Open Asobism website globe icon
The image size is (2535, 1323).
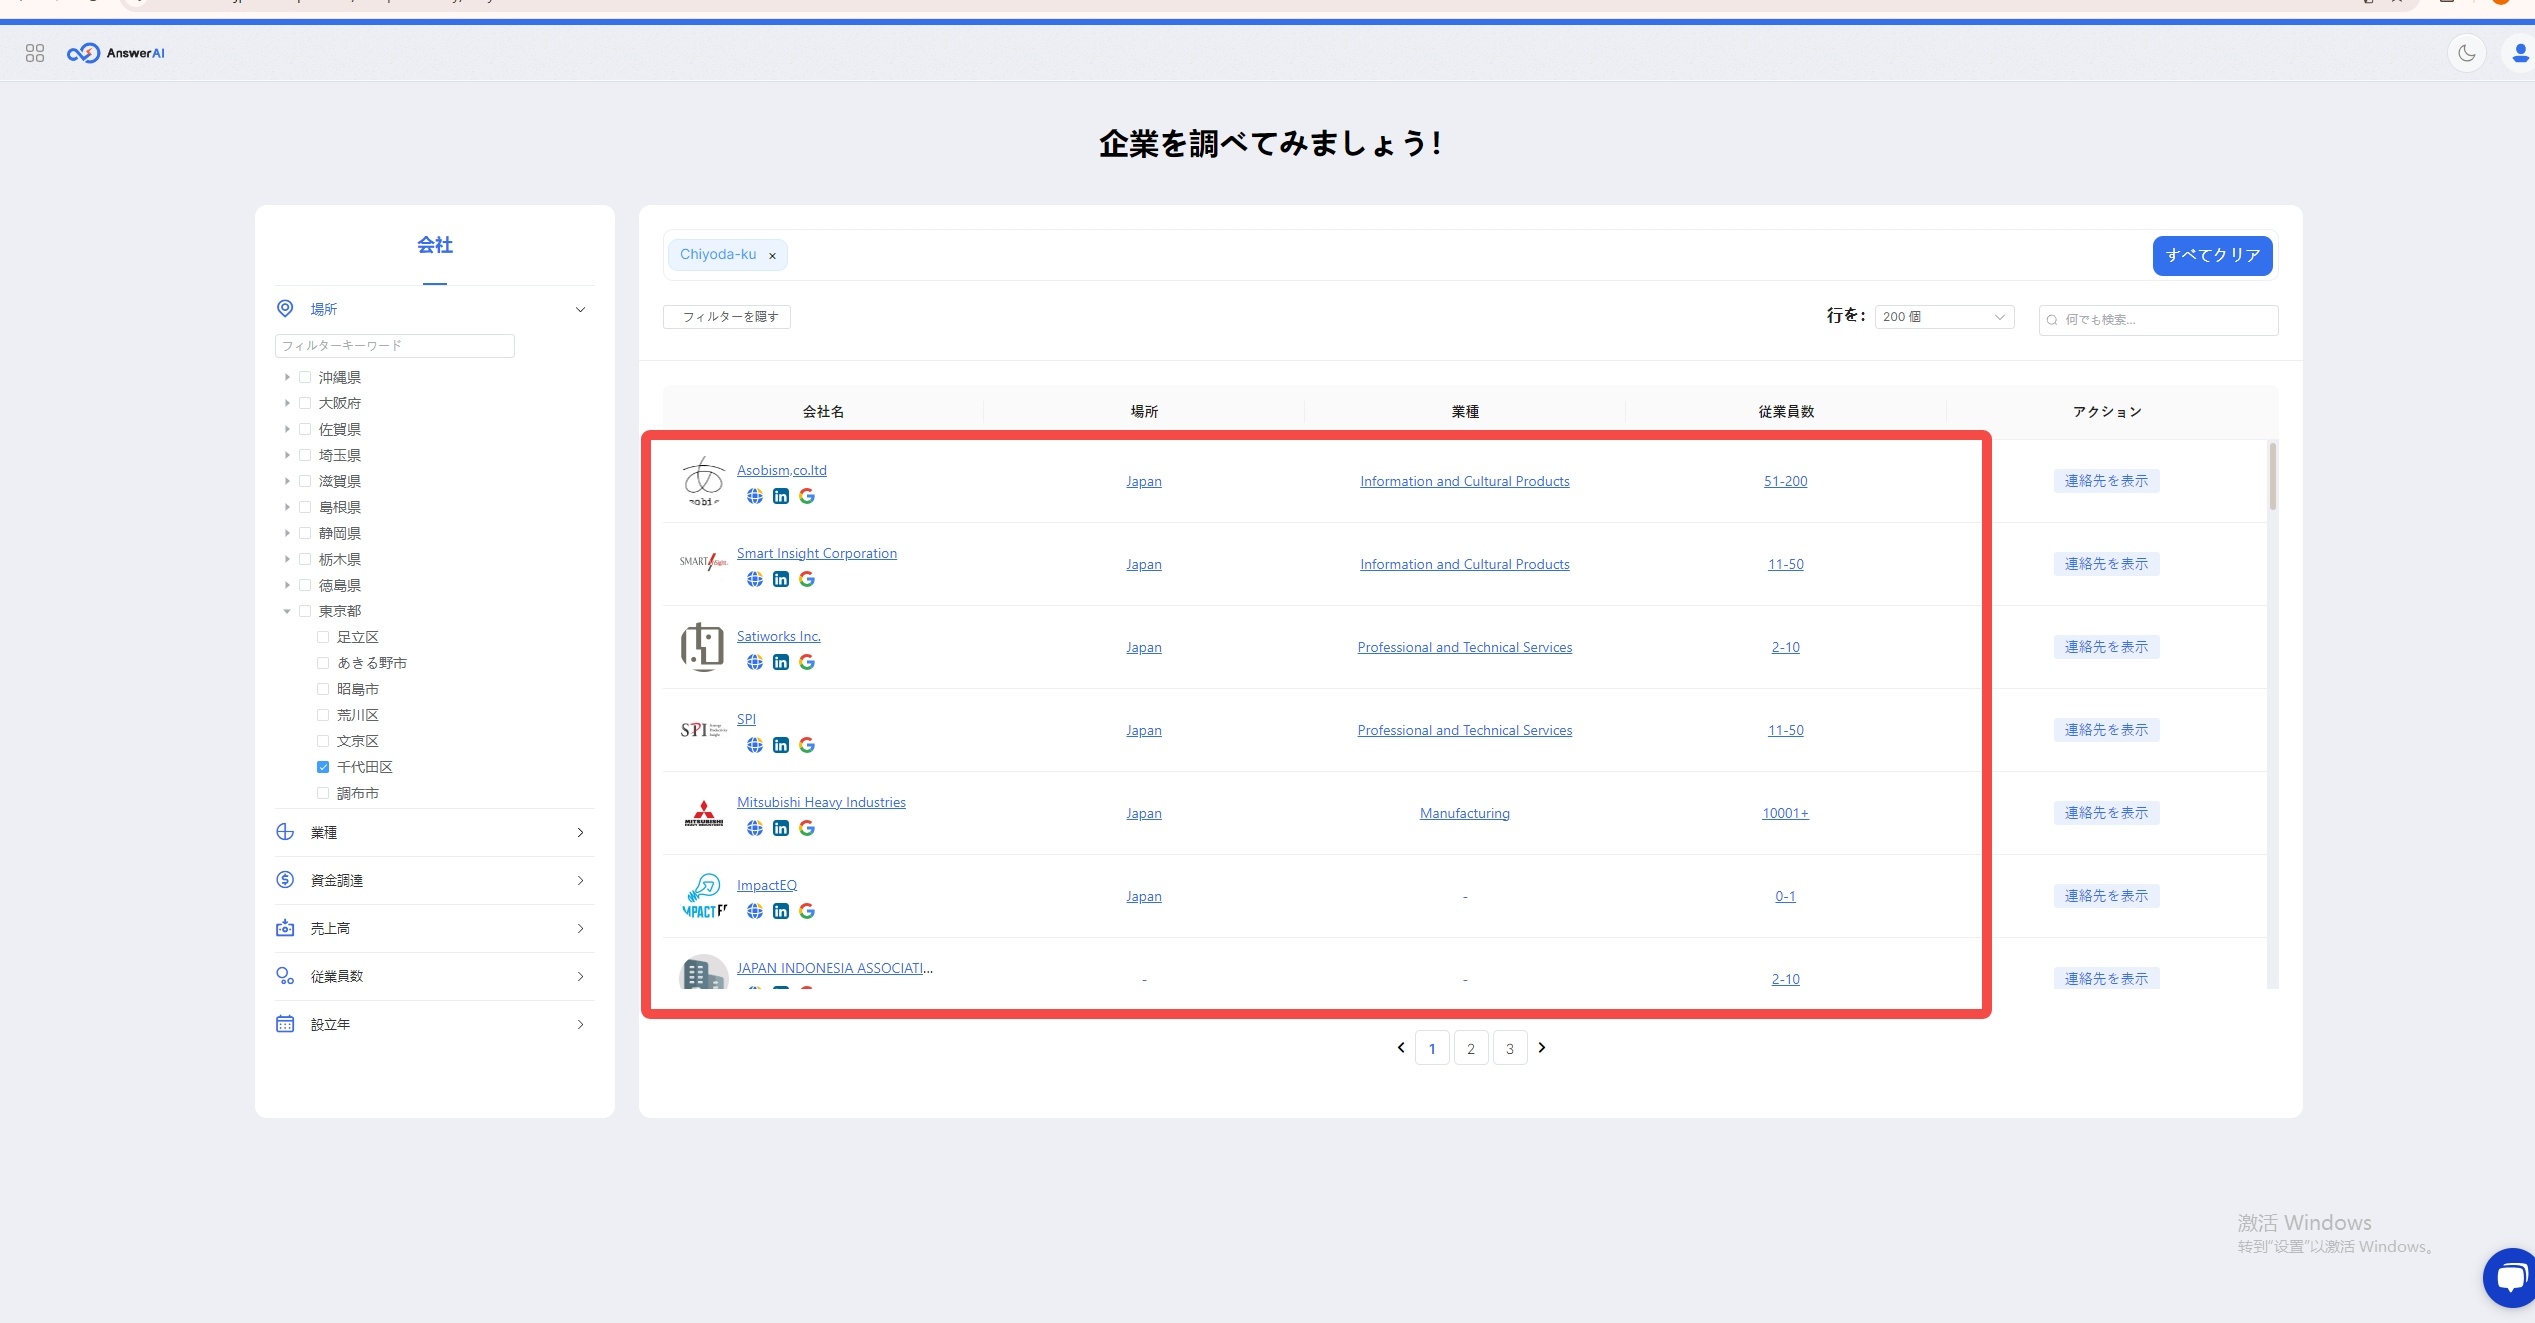tap(755, 496)
